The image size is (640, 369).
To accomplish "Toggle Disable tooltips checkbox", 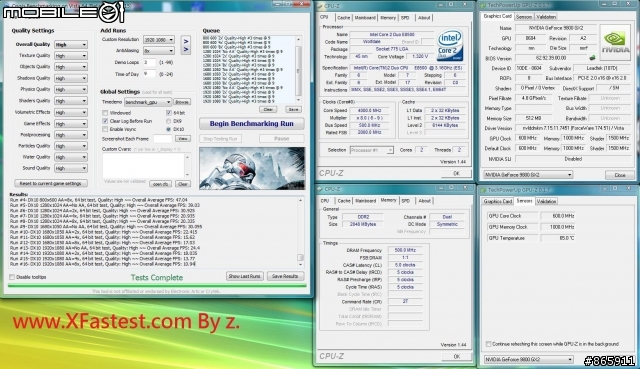I will click(12, 277).
